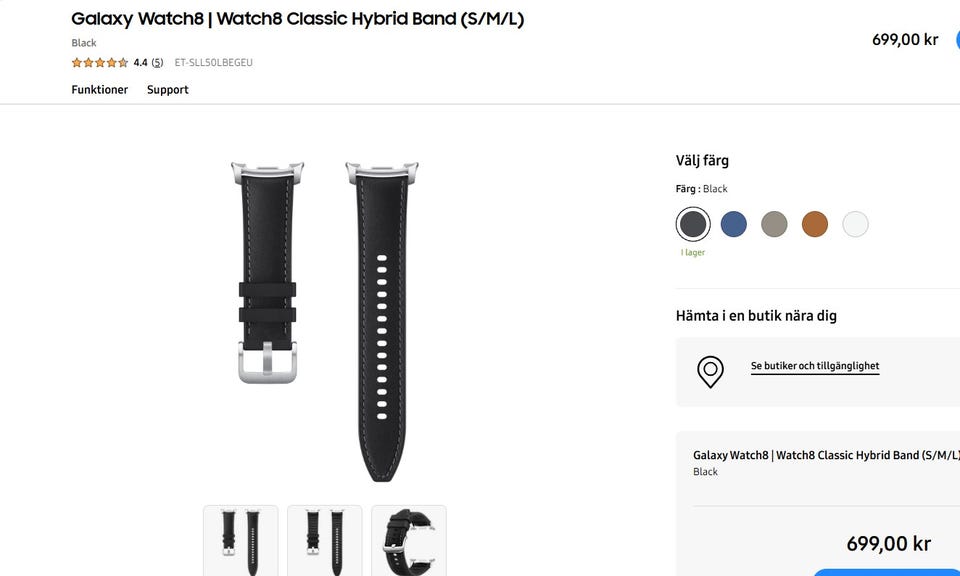Image resolution: width=960 pixels, height=576 pixels.
Task: Click the blue button beside header price
Action: [x=958, y=40]
